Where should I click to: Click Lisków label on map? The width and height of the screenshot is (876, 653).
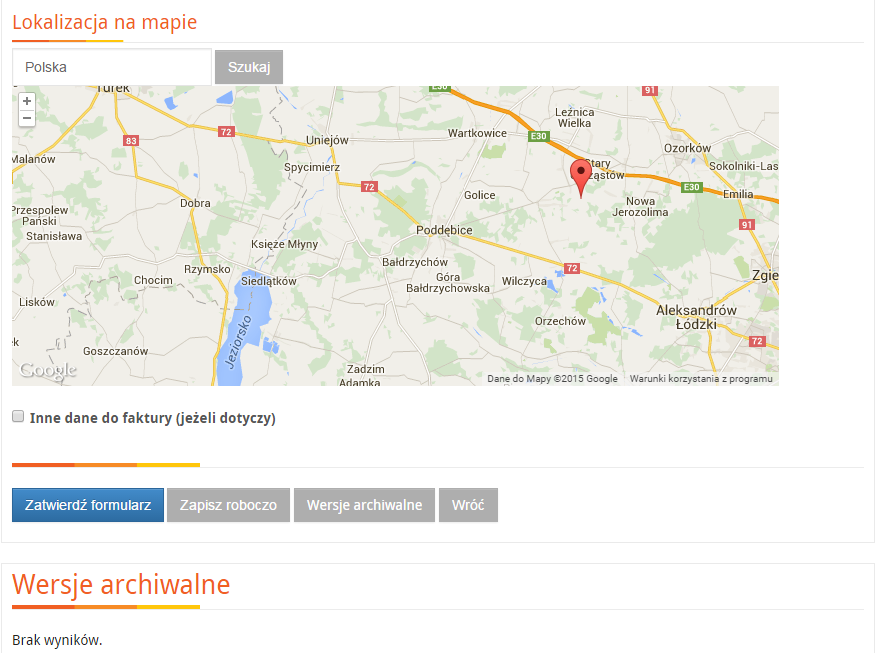(x=37, y=302)
